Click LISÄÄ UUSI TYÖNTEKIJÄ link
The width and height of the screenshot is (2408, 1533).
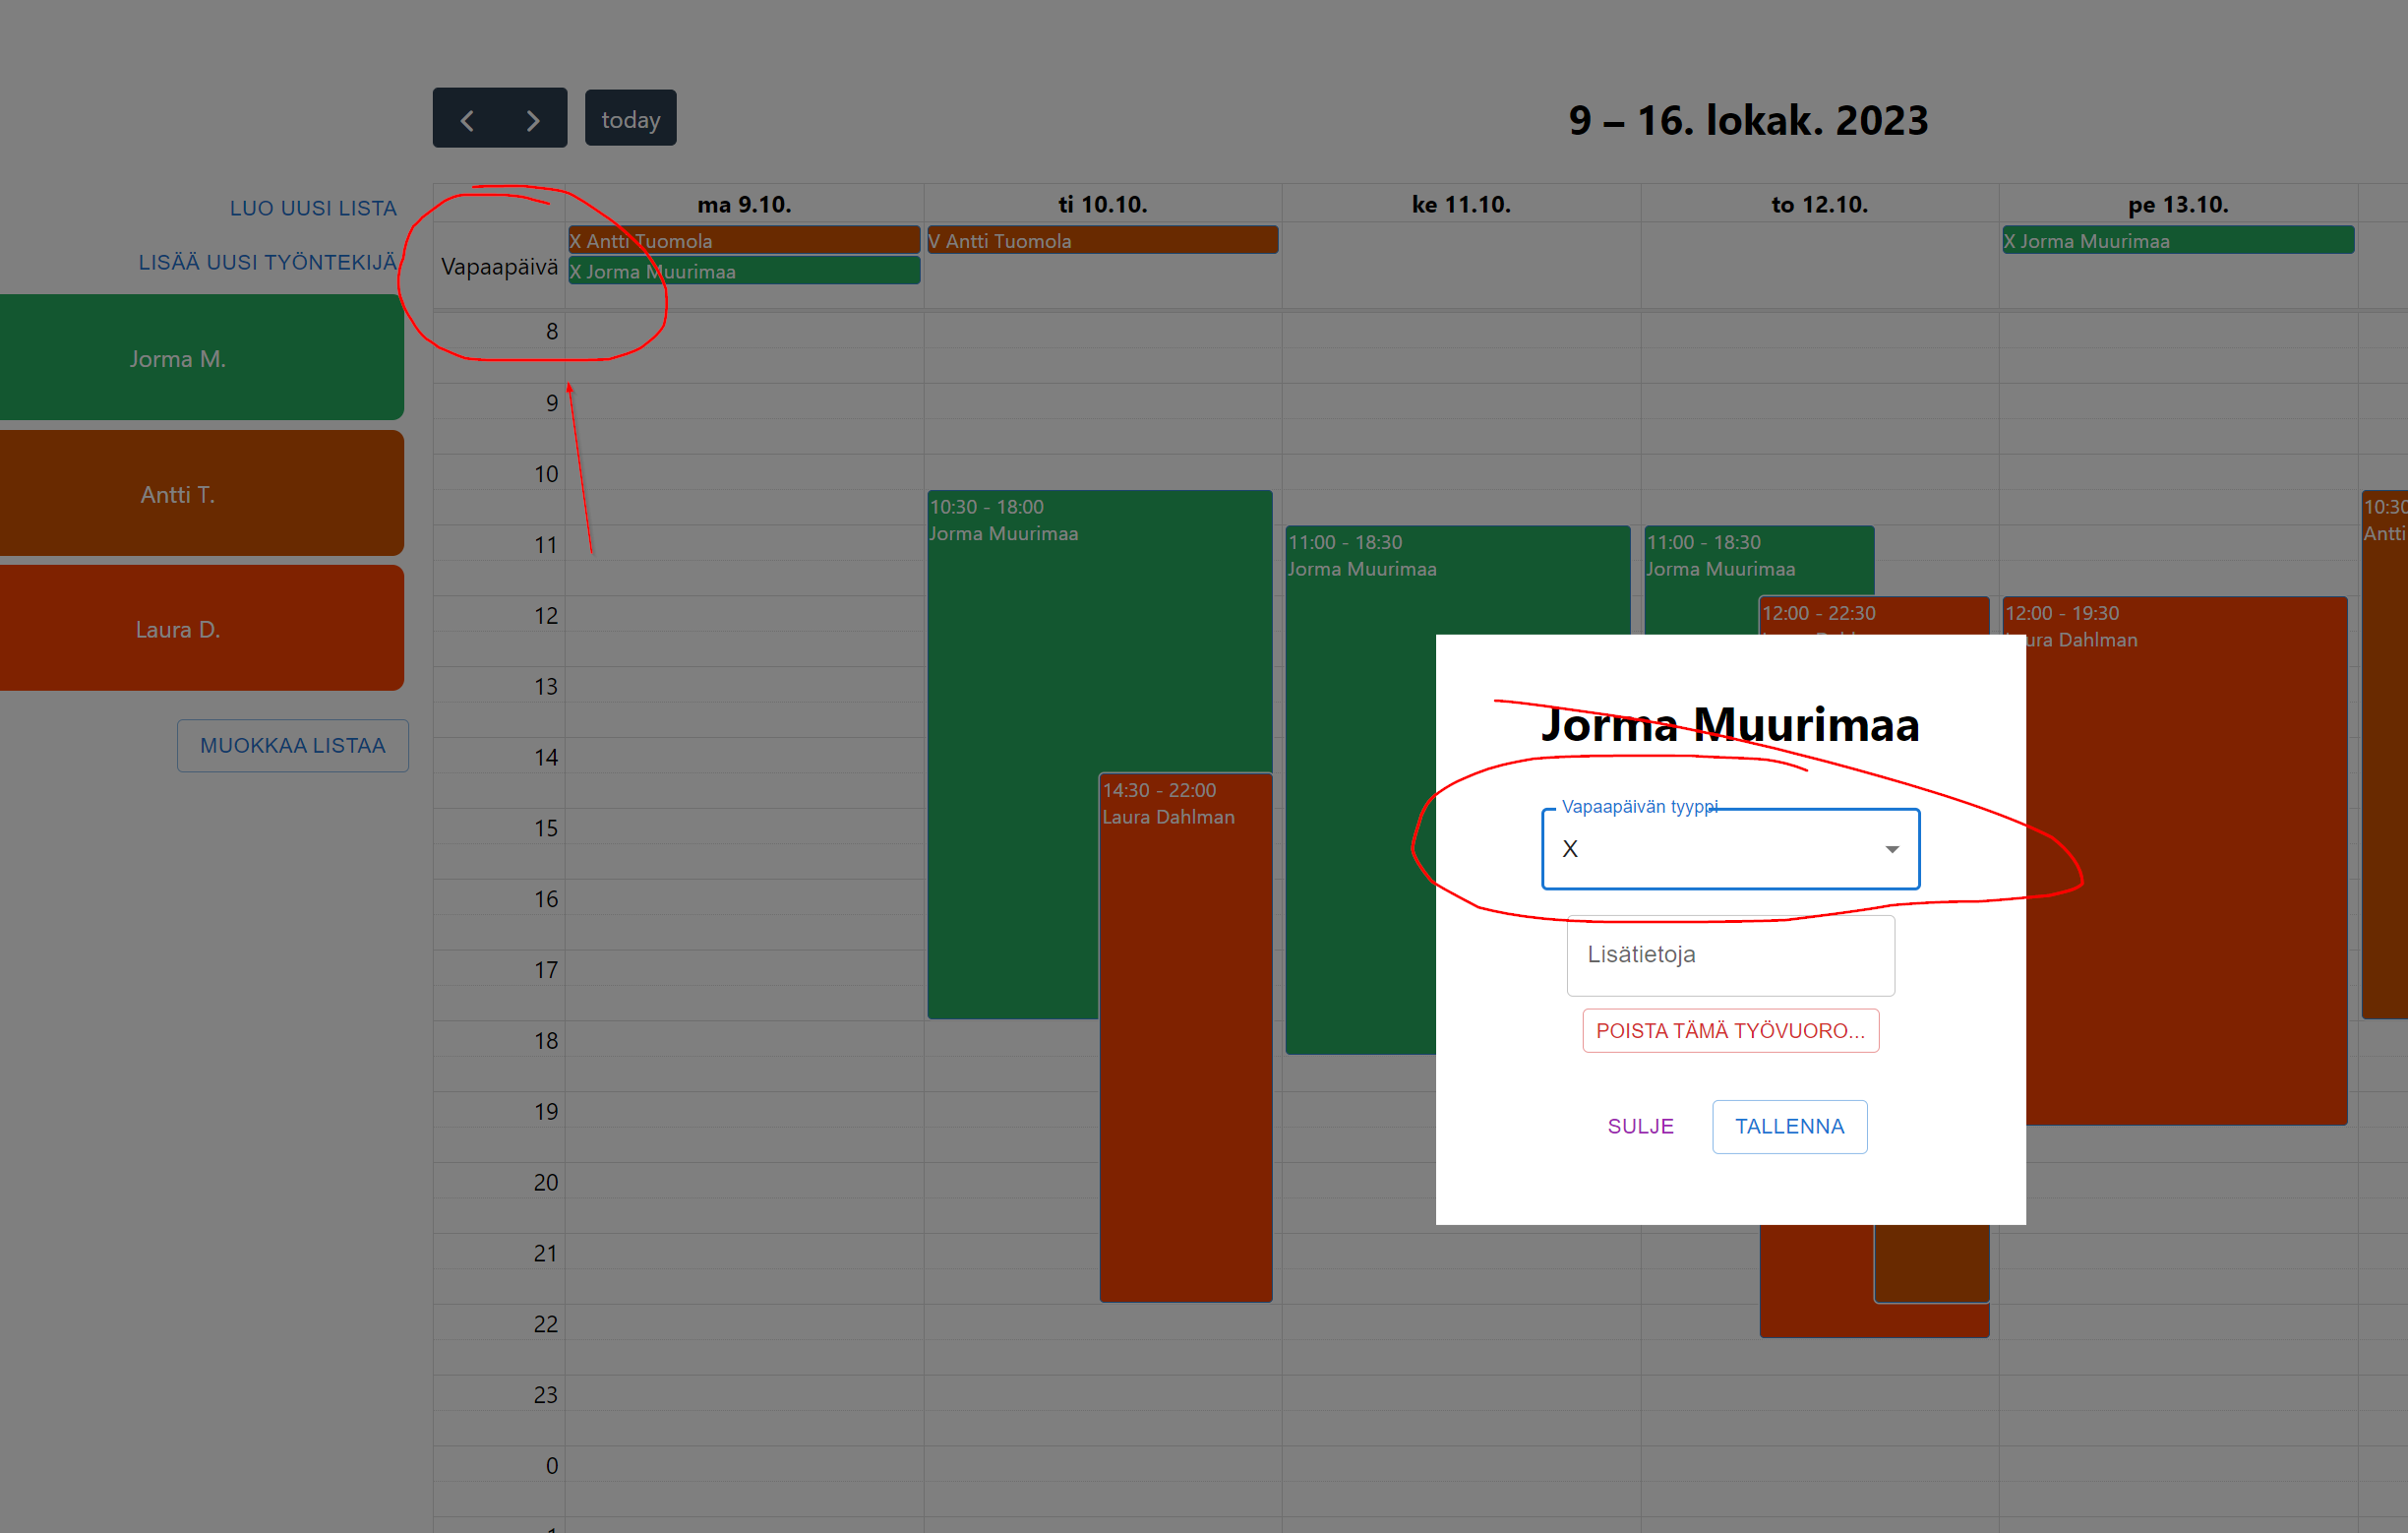pos(267,262)
